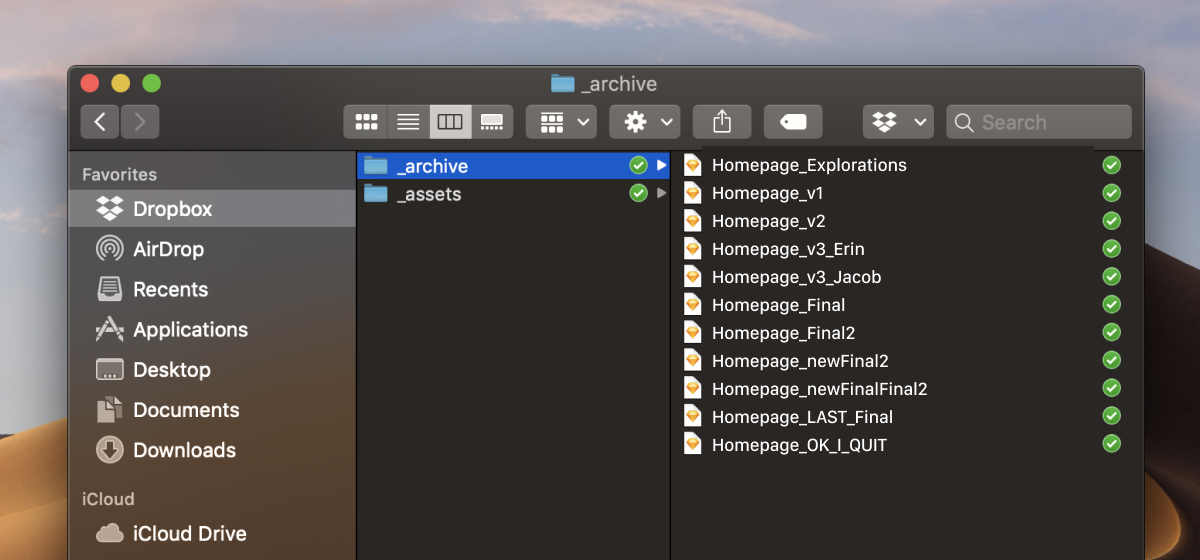This screenshot has width=1200, height=560.
Task: Click the Sketch icon of Homepage_OK_I_QUIT
Action: (692, 444)
